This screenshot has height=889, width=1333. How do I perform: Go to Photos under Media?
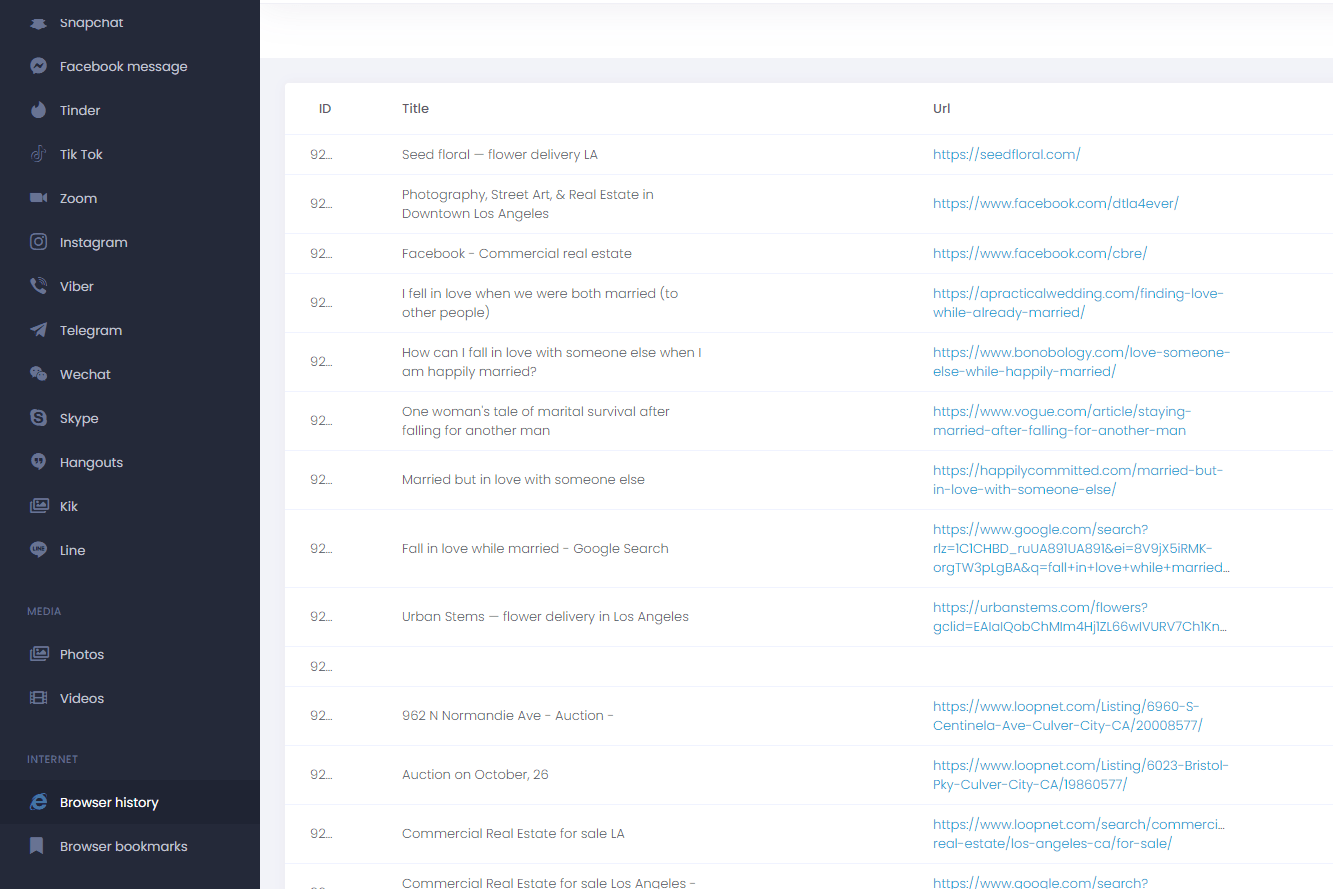point(81,654)
